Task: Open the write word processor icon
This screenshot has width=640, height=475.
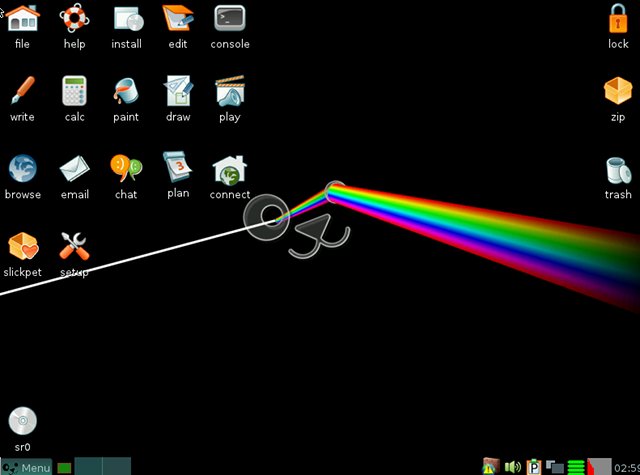Action: (x=22, y=91)
